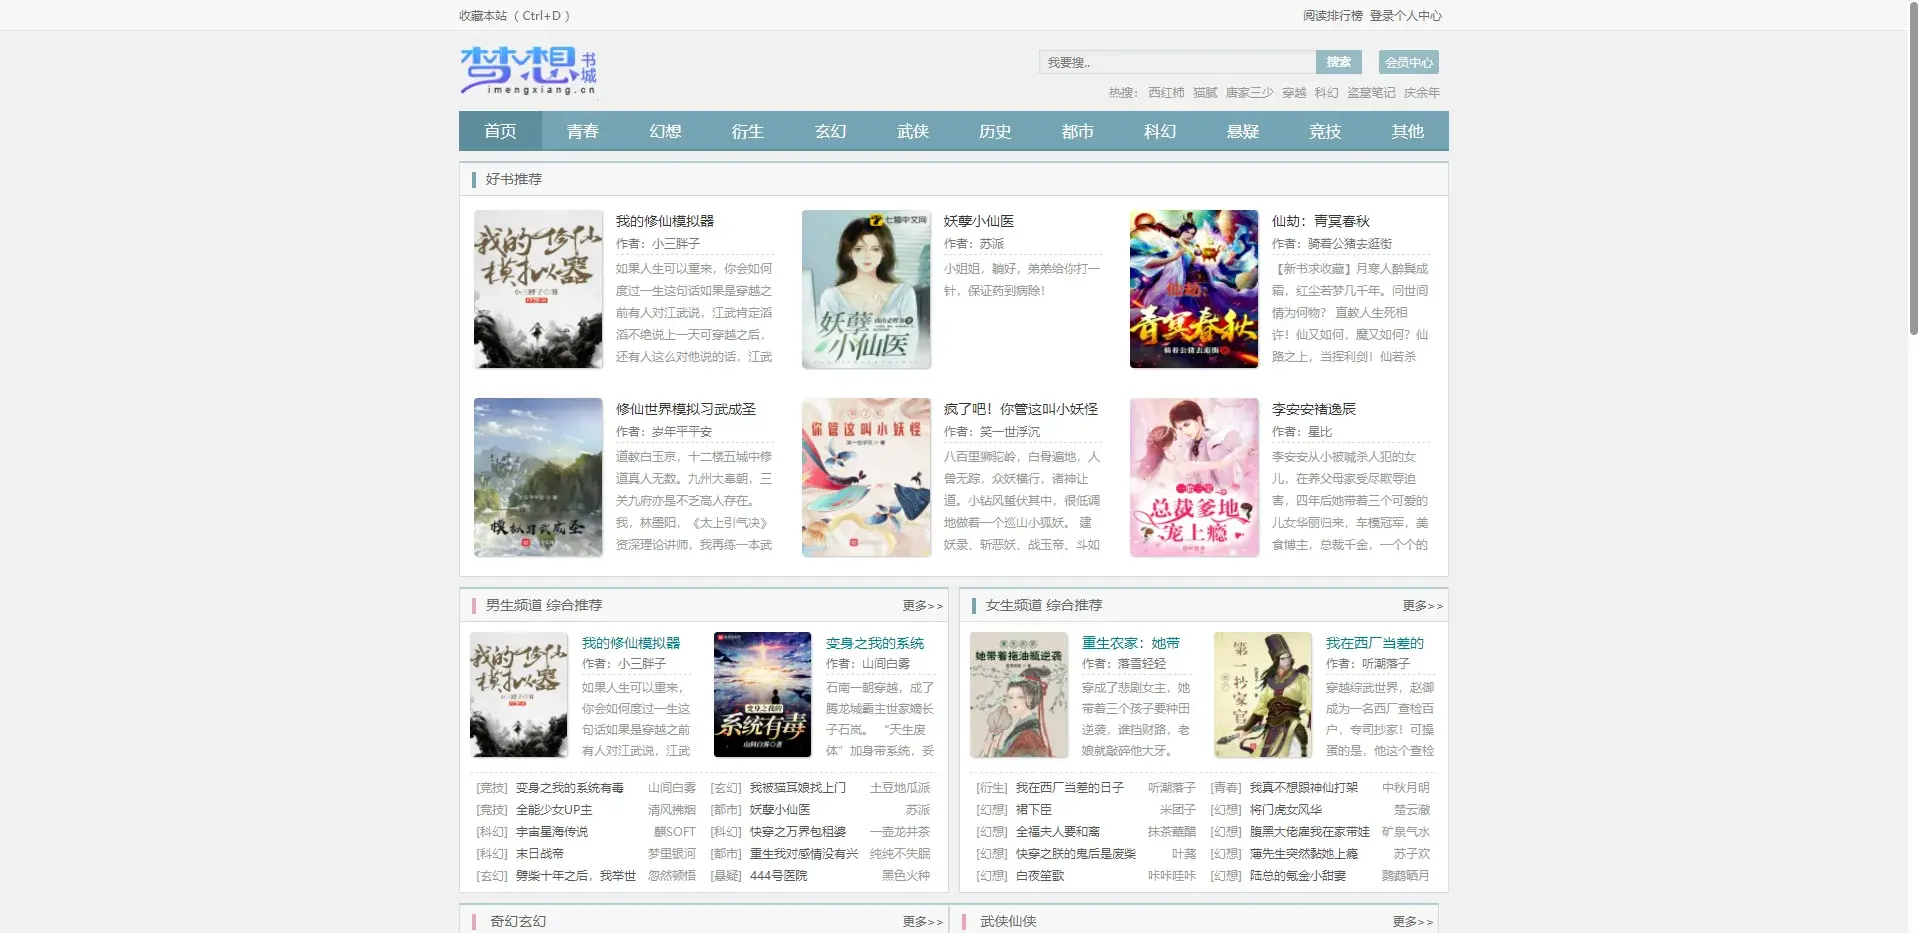Open the 妖孽小仙医 book cover
Image resolution: width=1920 pixels, height=933 pixels.
[x=866, y=289]
